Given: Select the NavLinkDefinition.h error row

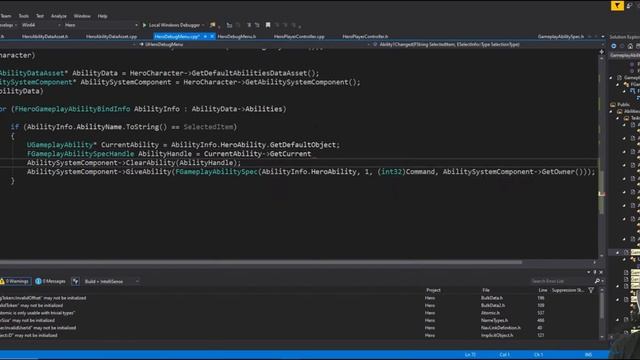Looking at the screenshot, I should click(299, 328).
